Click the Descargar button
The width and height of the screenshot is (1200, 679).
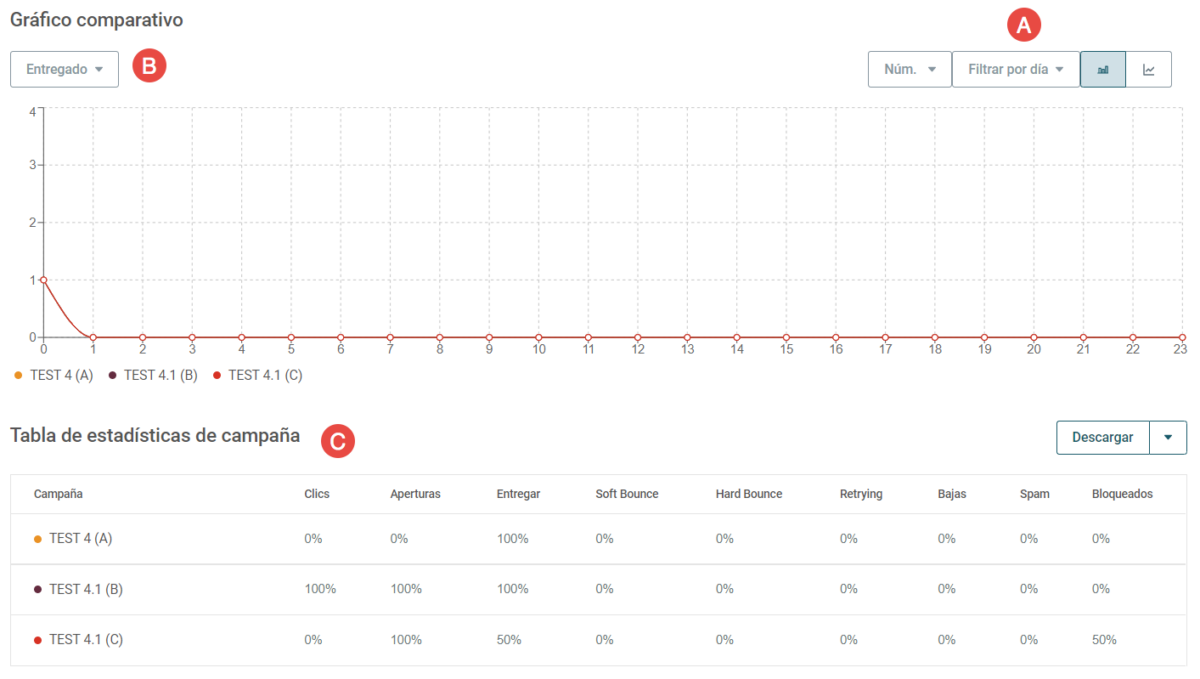click(x=1103, y=438)
